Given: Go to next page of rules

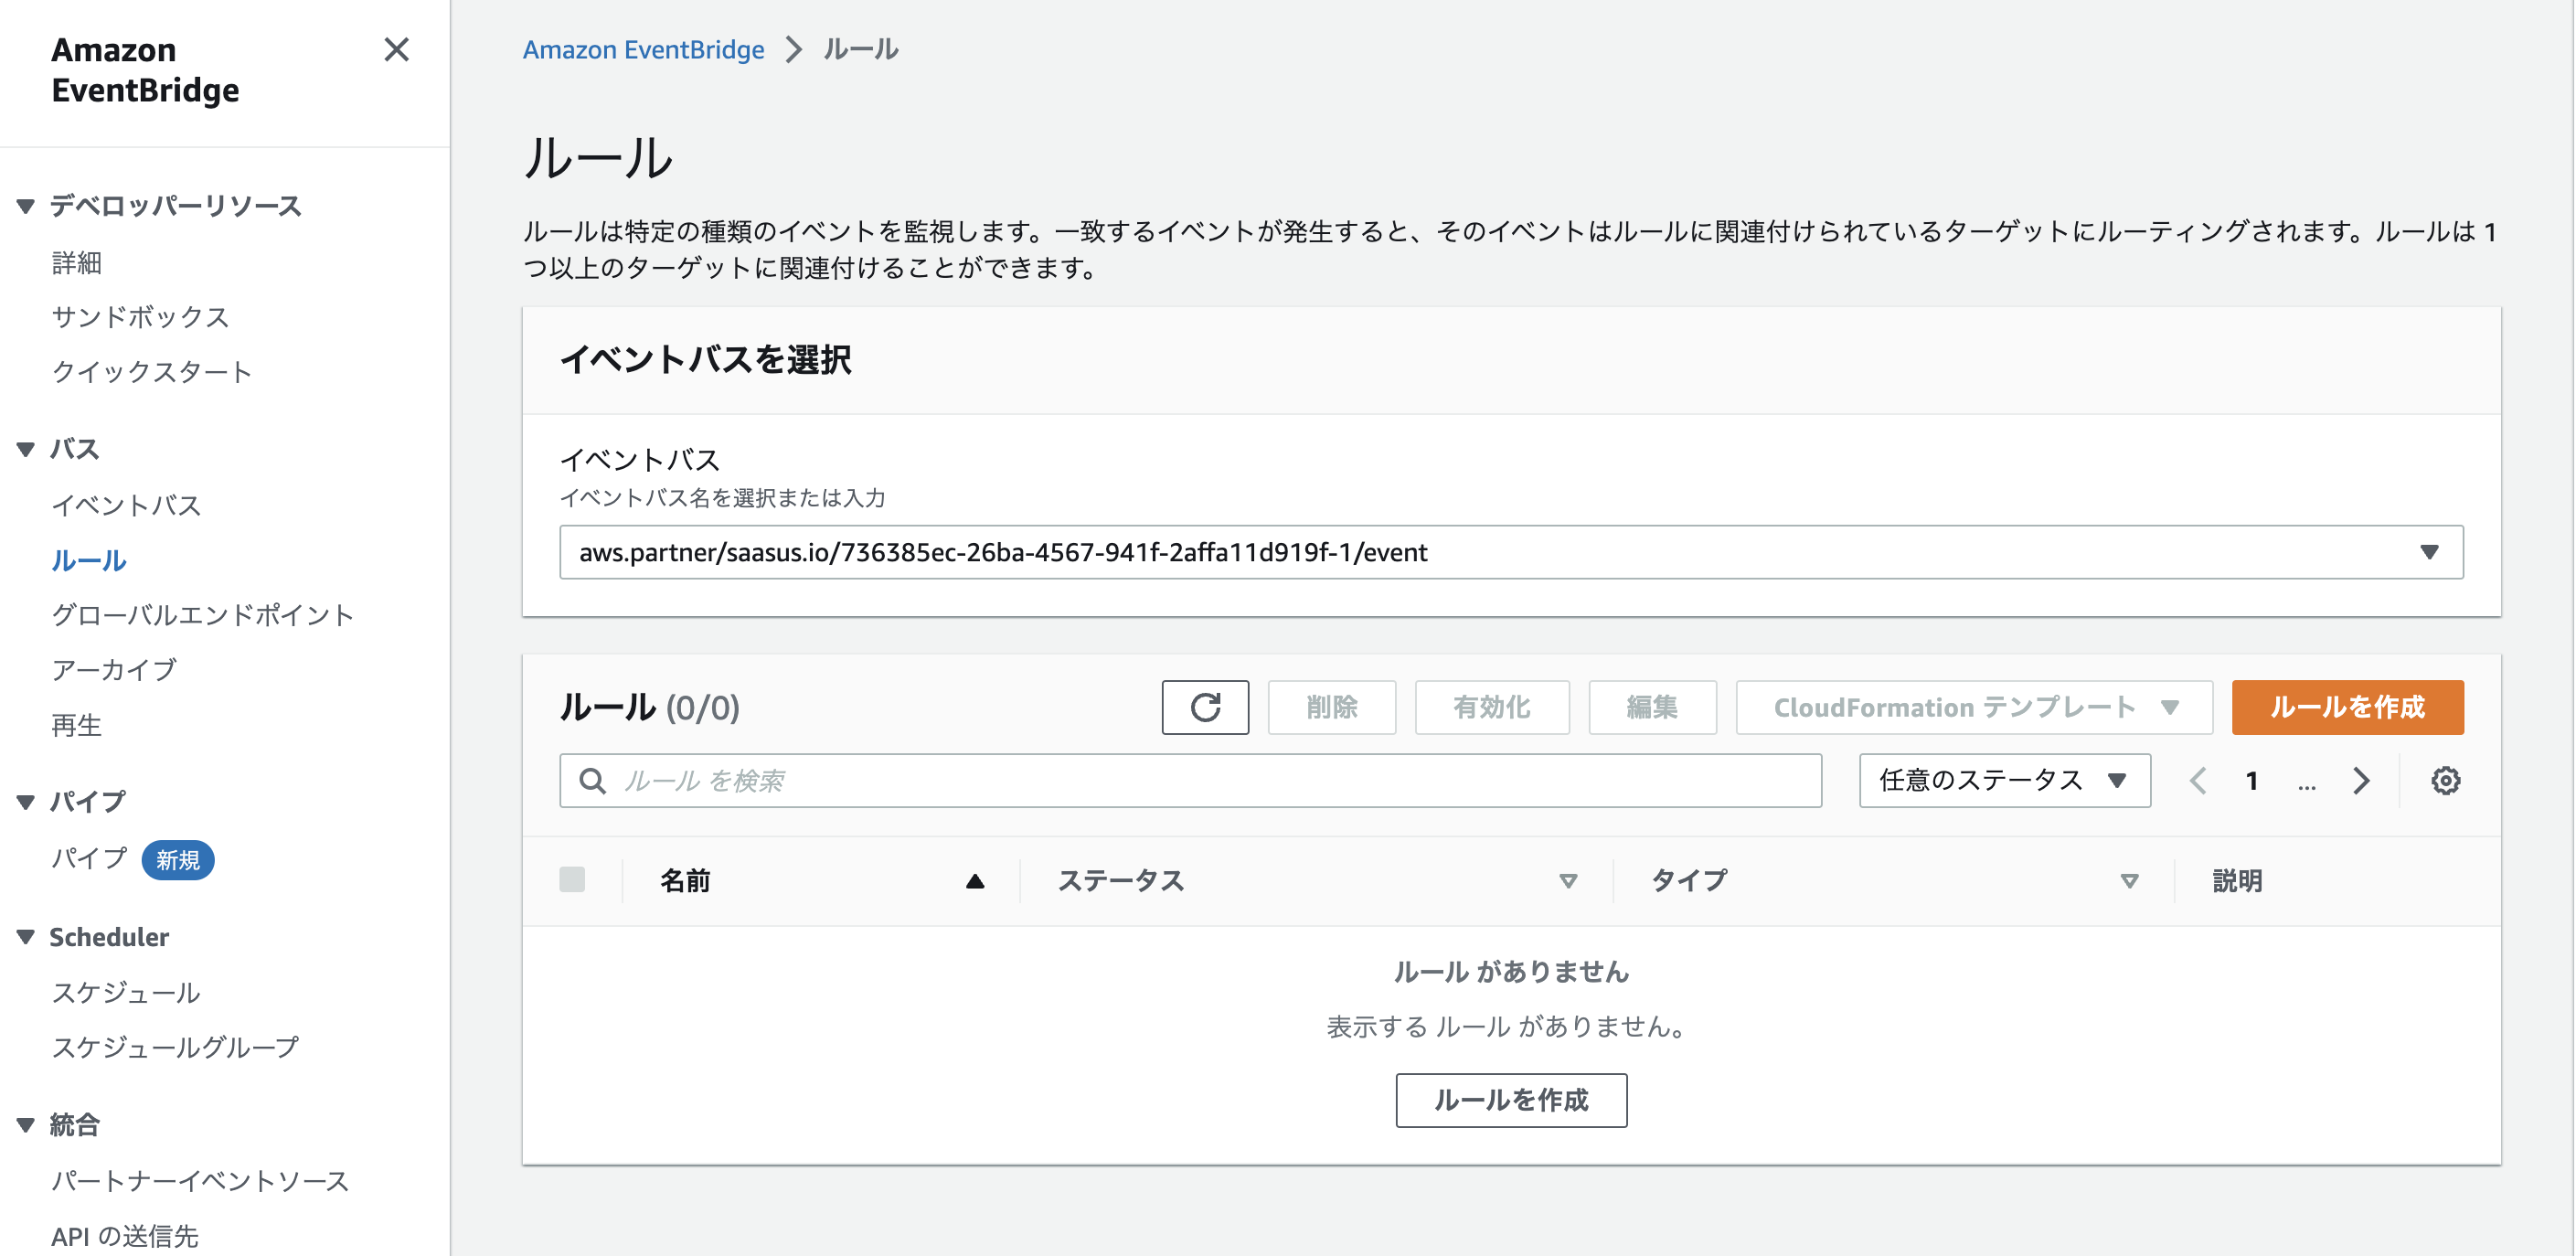Looking at the screenshot, I should [x=2361, y=780].
